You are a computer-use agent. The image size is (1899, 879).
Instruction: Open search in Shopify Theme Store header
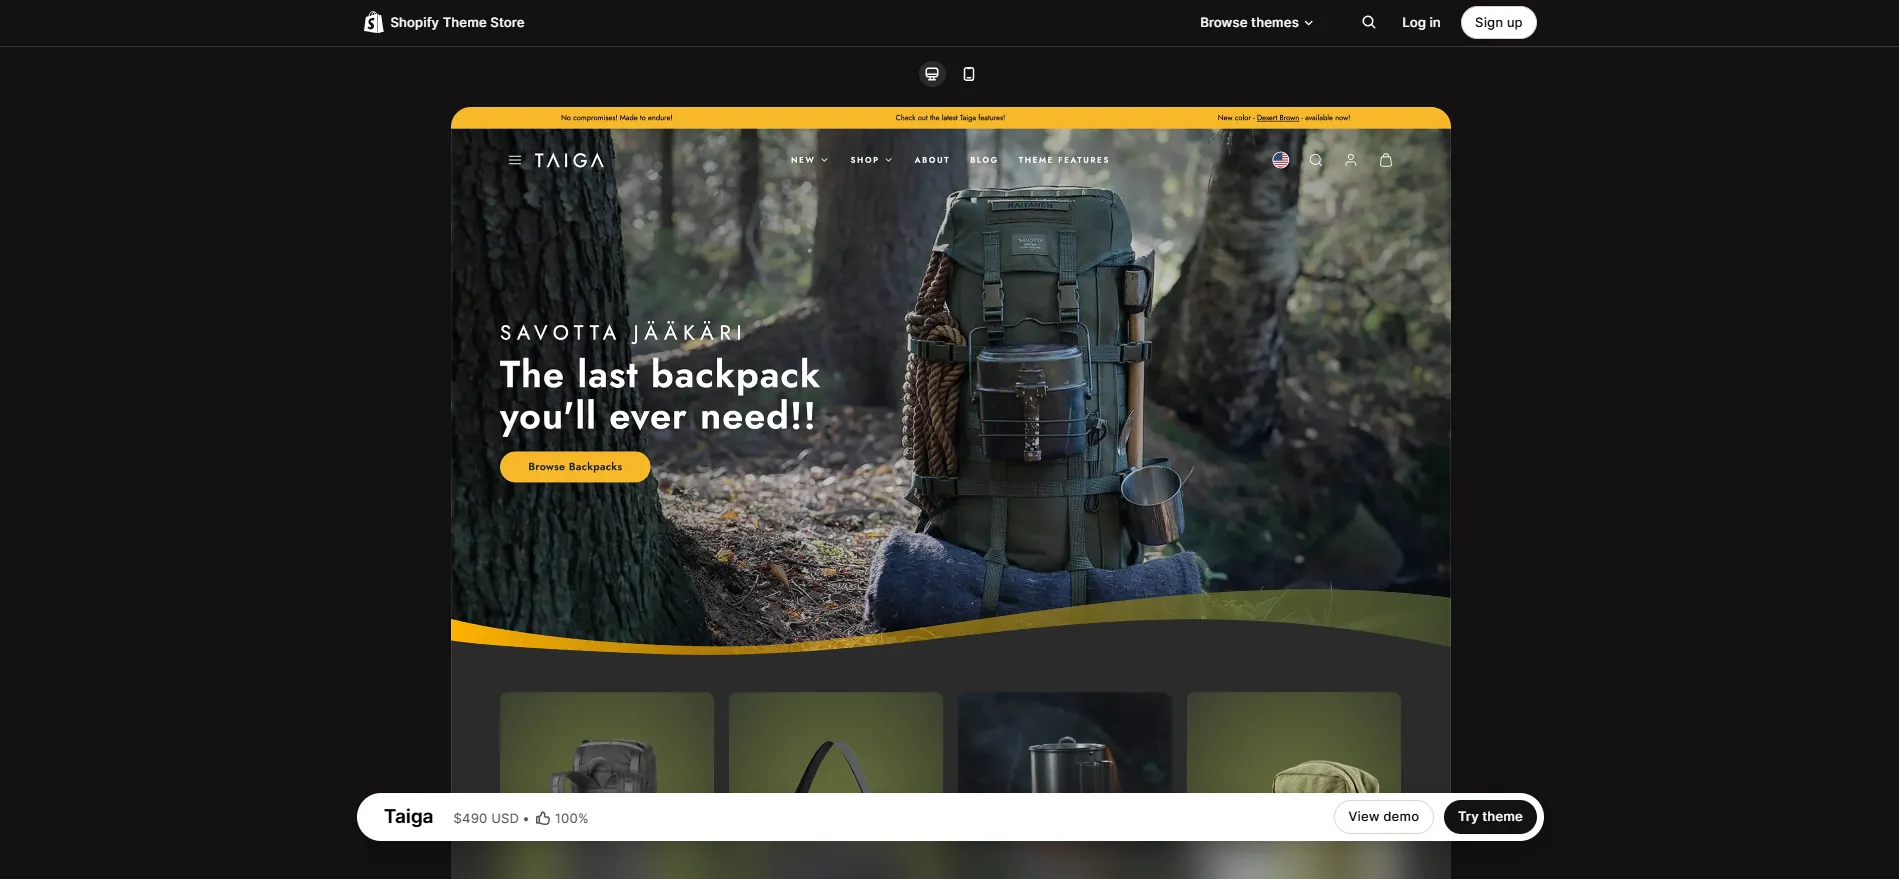point(1368,22)
